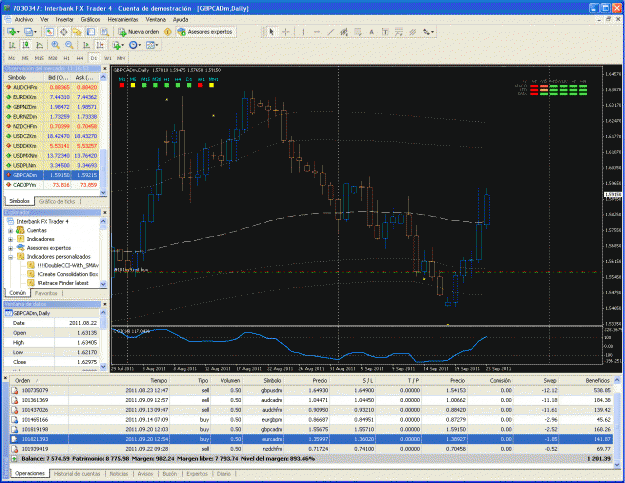Image resolution: width=625 pixels, height=483 pixels.
Task: Switch chart to candlestick style
Action: point(26,45)
